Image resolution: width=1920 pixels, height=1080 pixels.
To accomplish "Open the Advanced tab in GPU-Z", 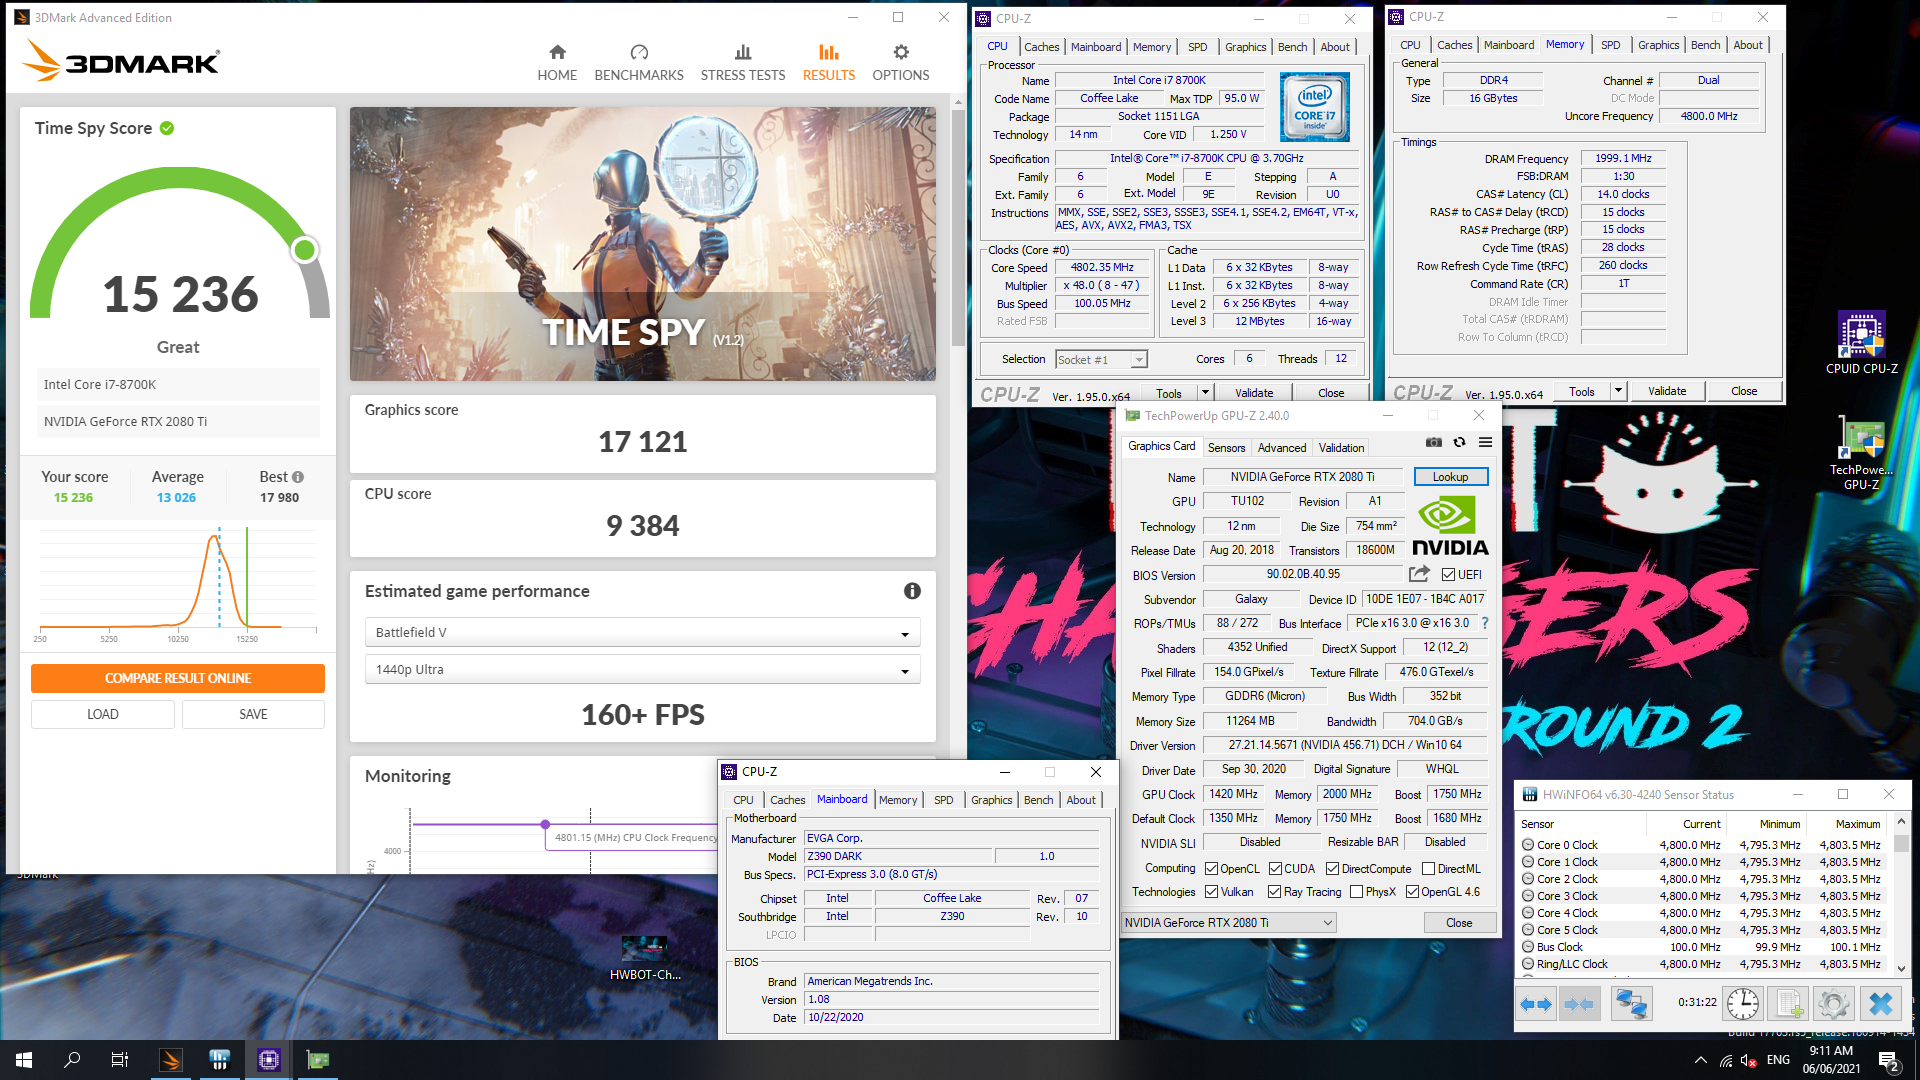I will (x=1282, y=447).
